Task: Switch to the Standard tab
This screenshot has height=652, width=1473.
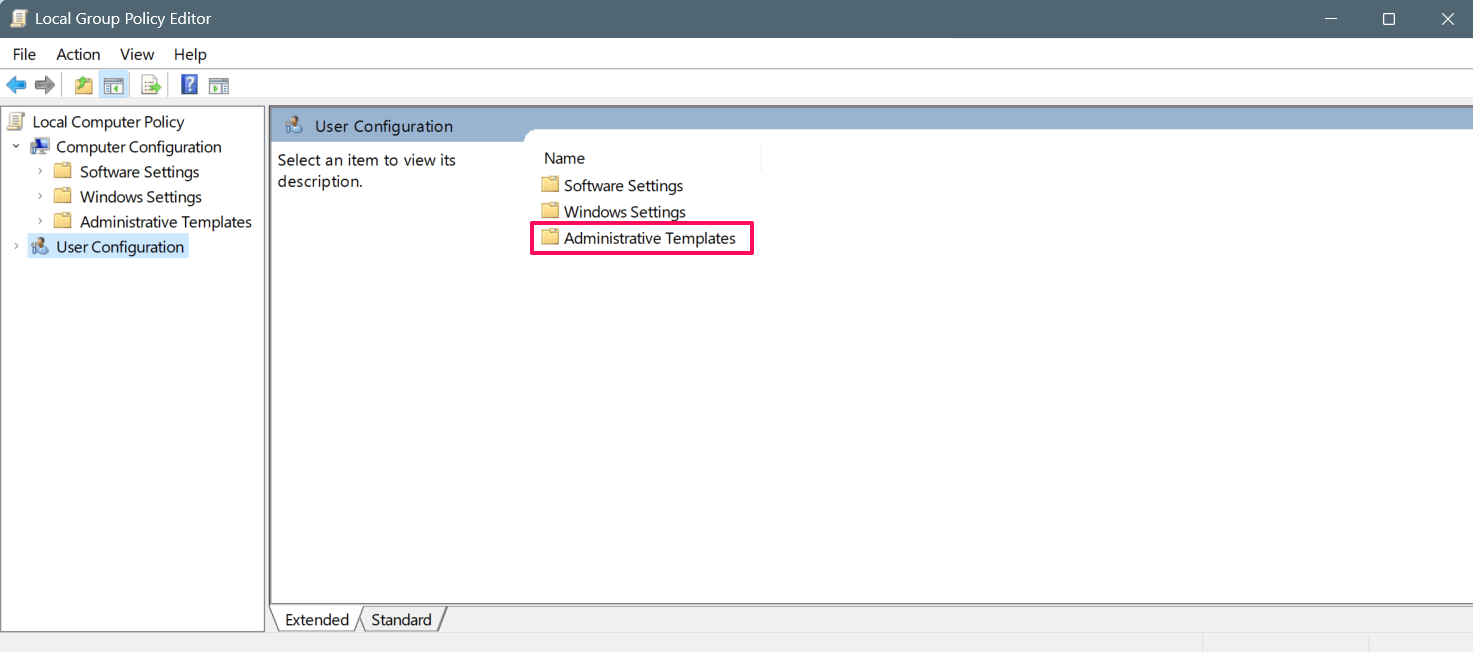Action: (401, 619)
